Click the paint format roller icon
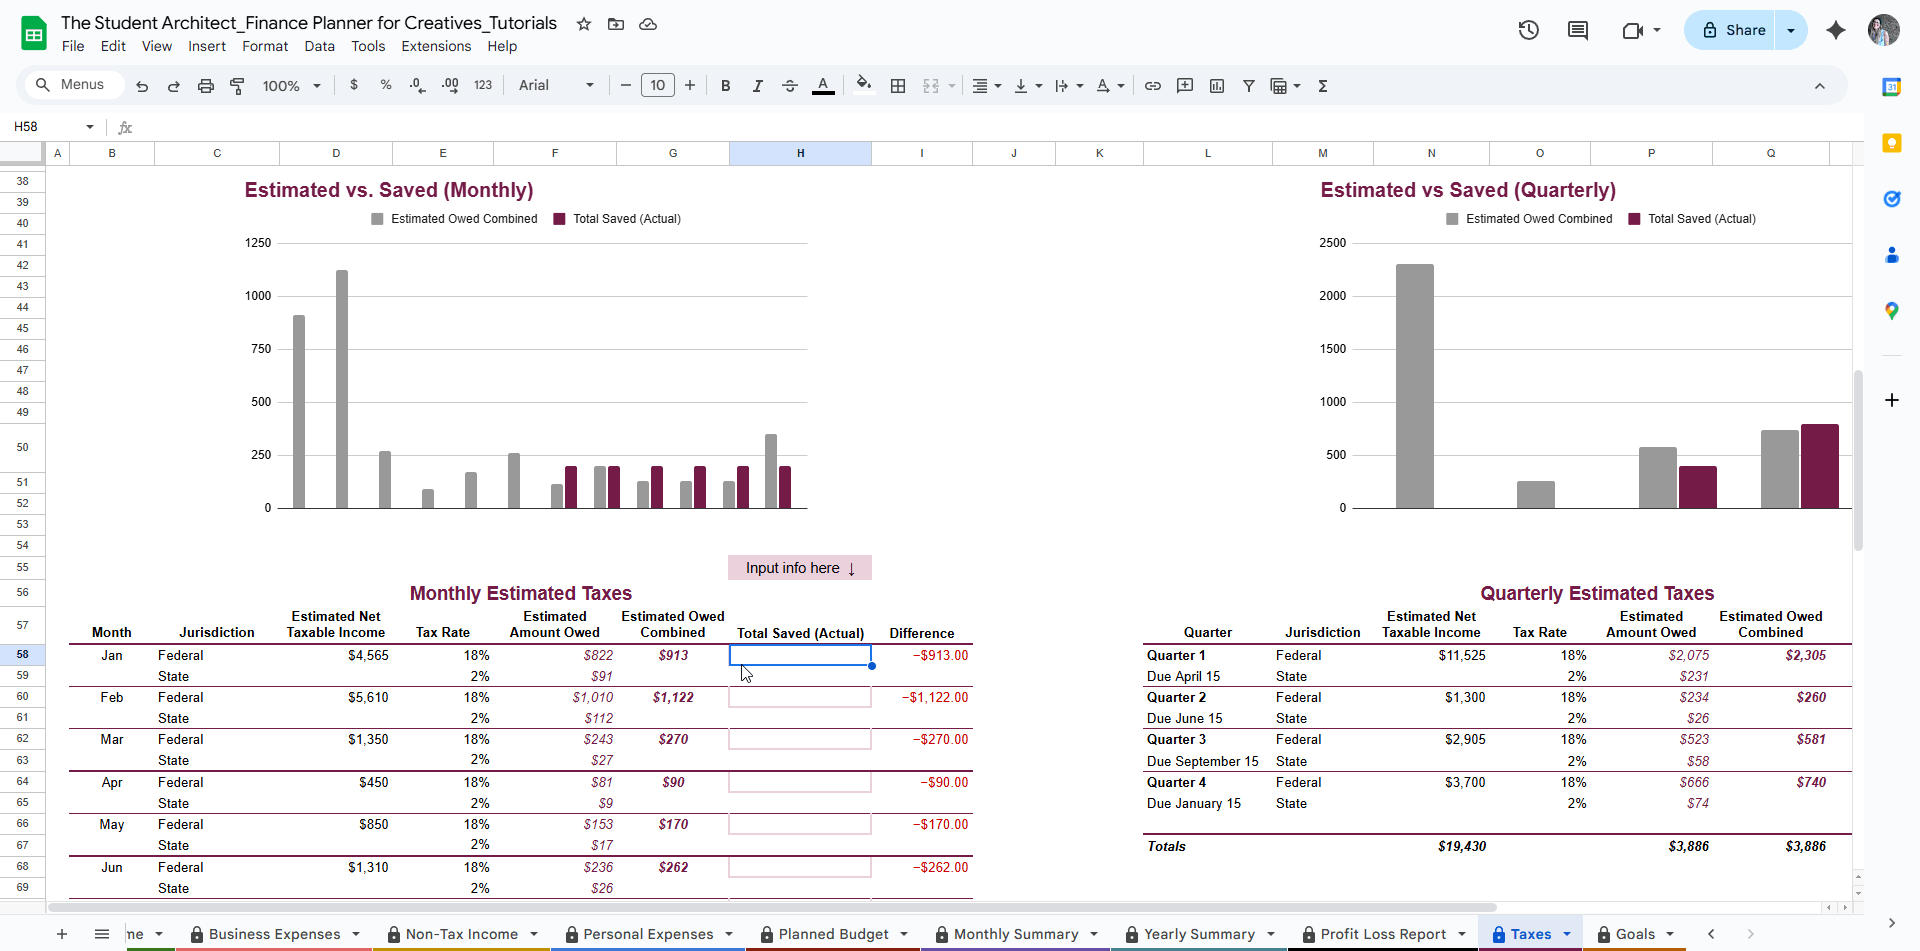The width and height of the screenshot is (1920, 951). coord(237,86)
